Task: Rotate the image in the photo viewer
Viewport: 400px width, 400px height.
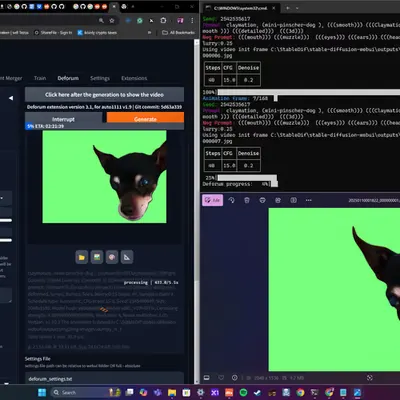Action: (x=231, y=200)
